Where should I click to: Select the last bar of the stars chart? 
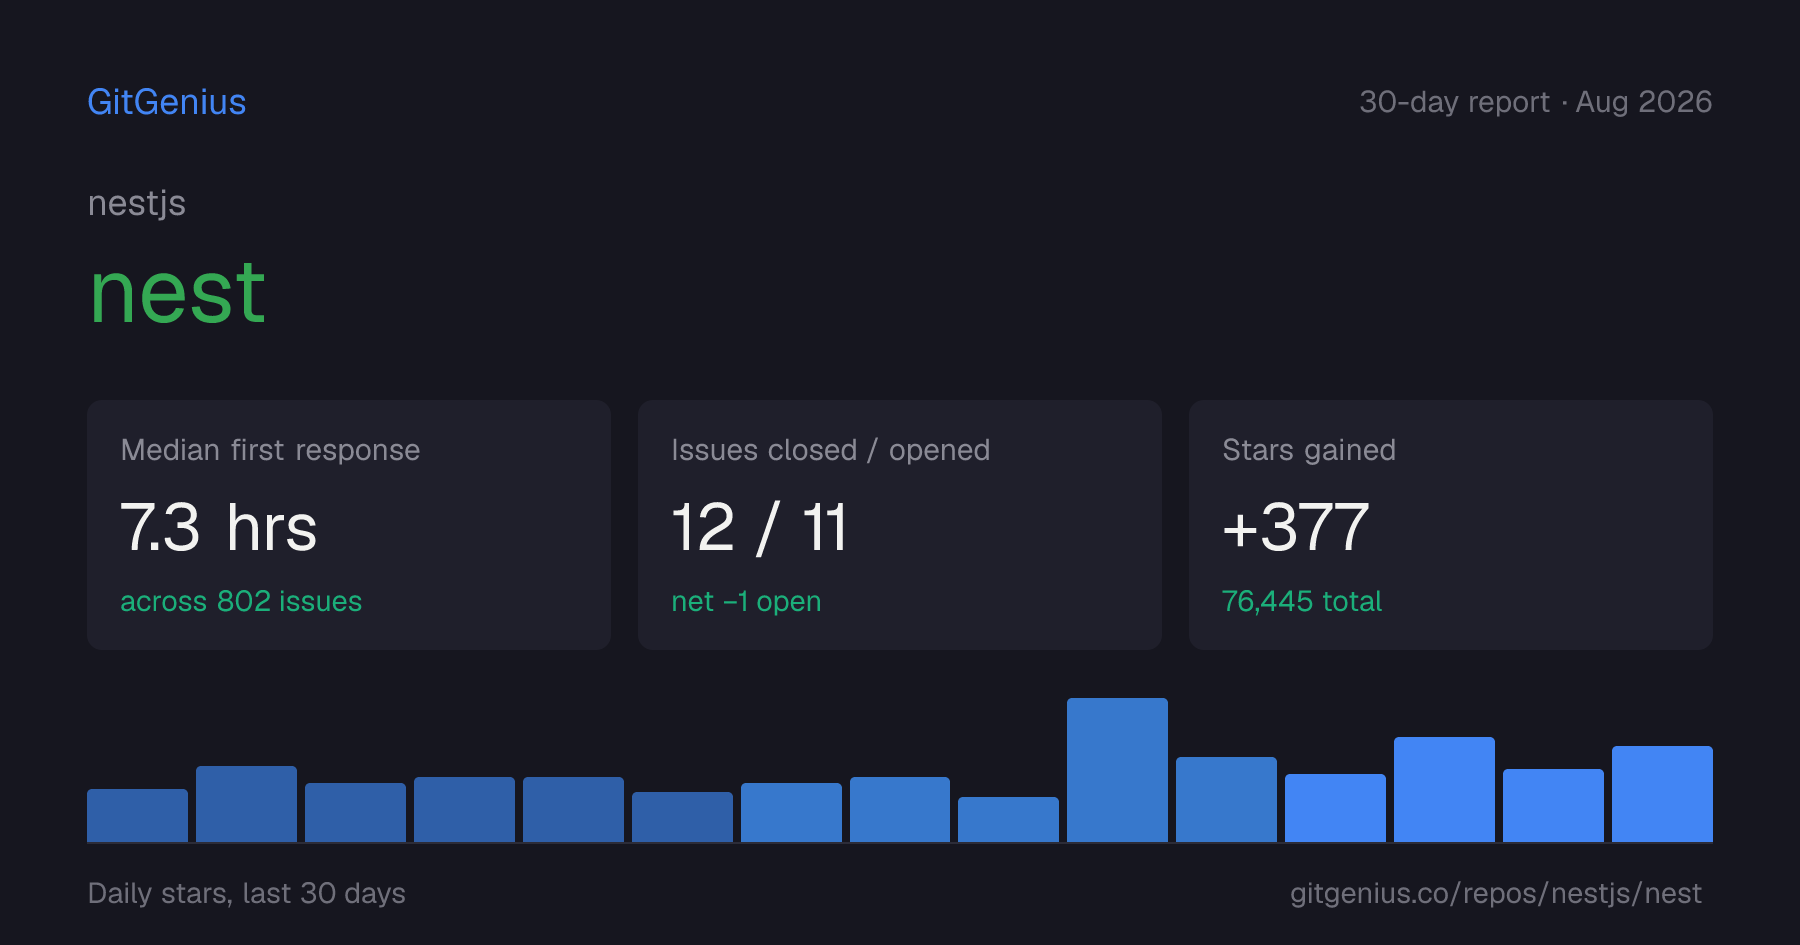pos(1662,794)
